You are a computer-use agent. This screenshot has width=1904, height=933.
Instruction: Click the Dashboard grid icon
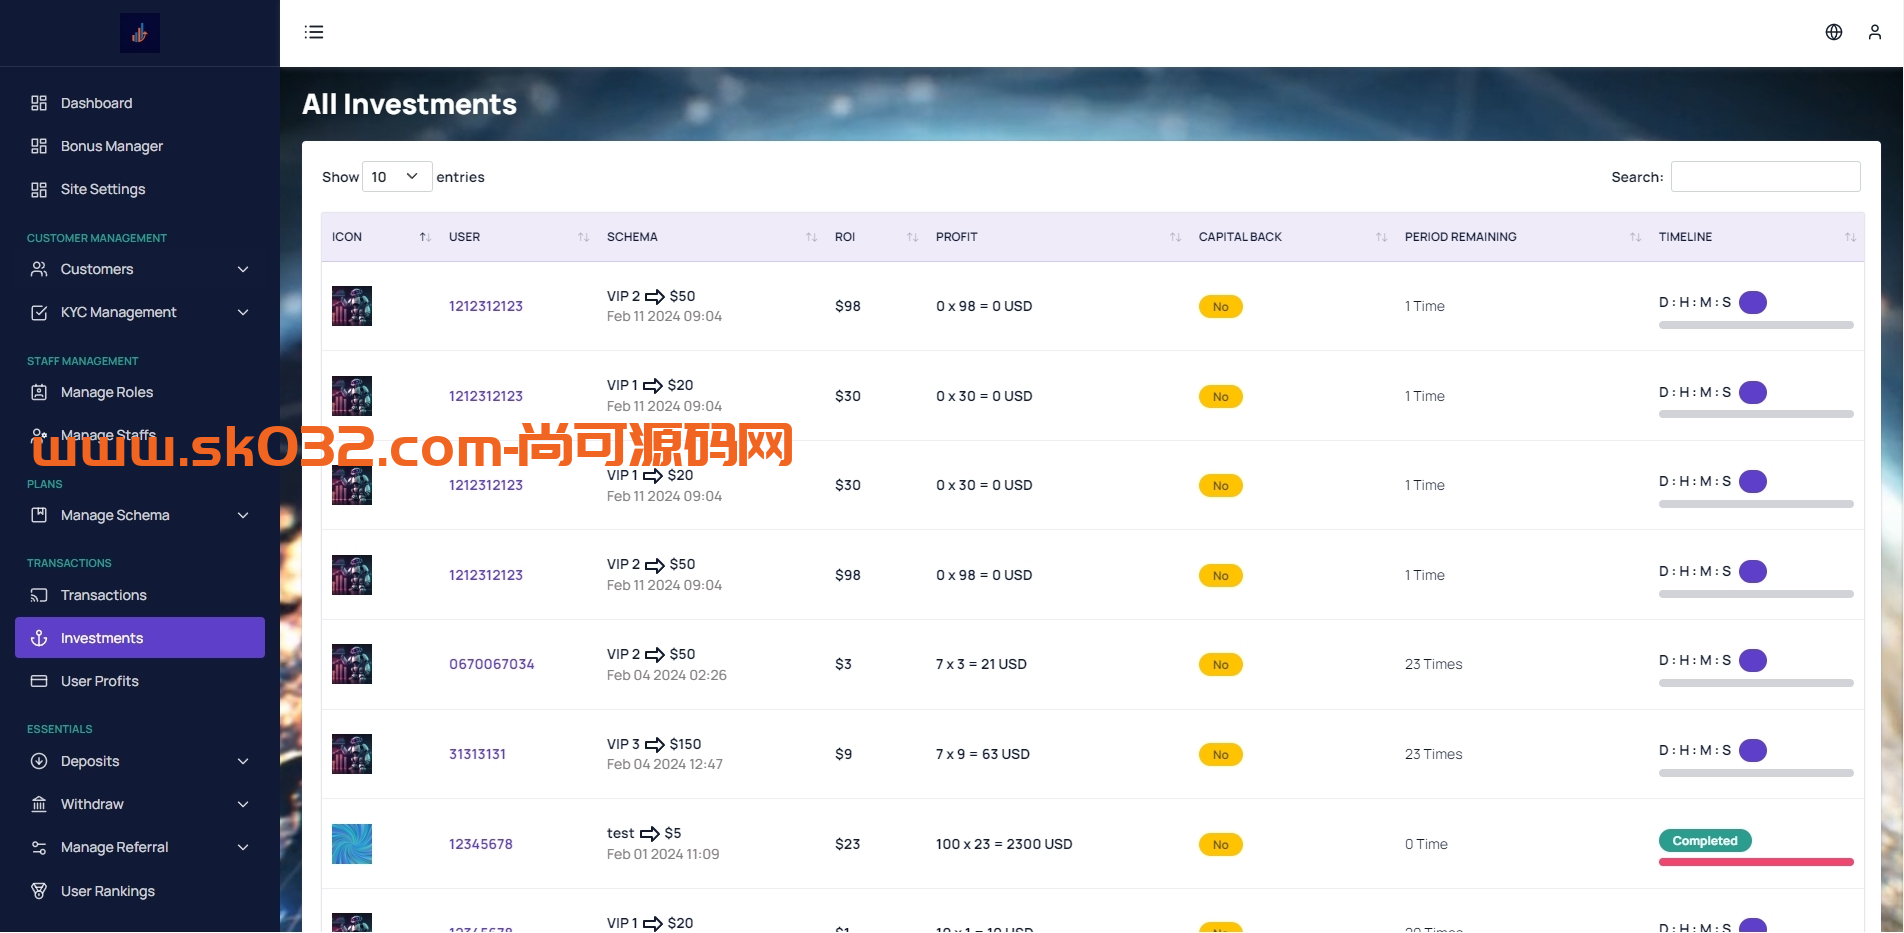click(x=39, y=103)
